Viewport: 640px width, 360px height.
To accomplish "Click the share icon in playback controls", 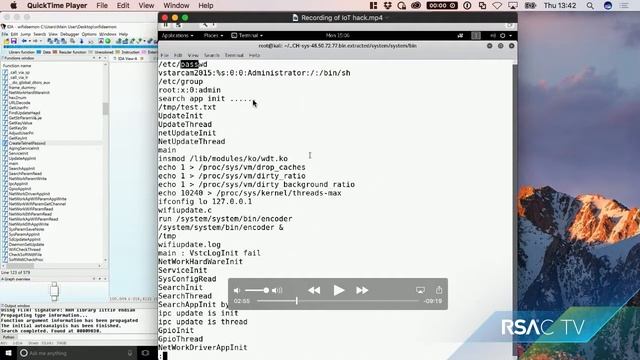I will click(439, 289).
